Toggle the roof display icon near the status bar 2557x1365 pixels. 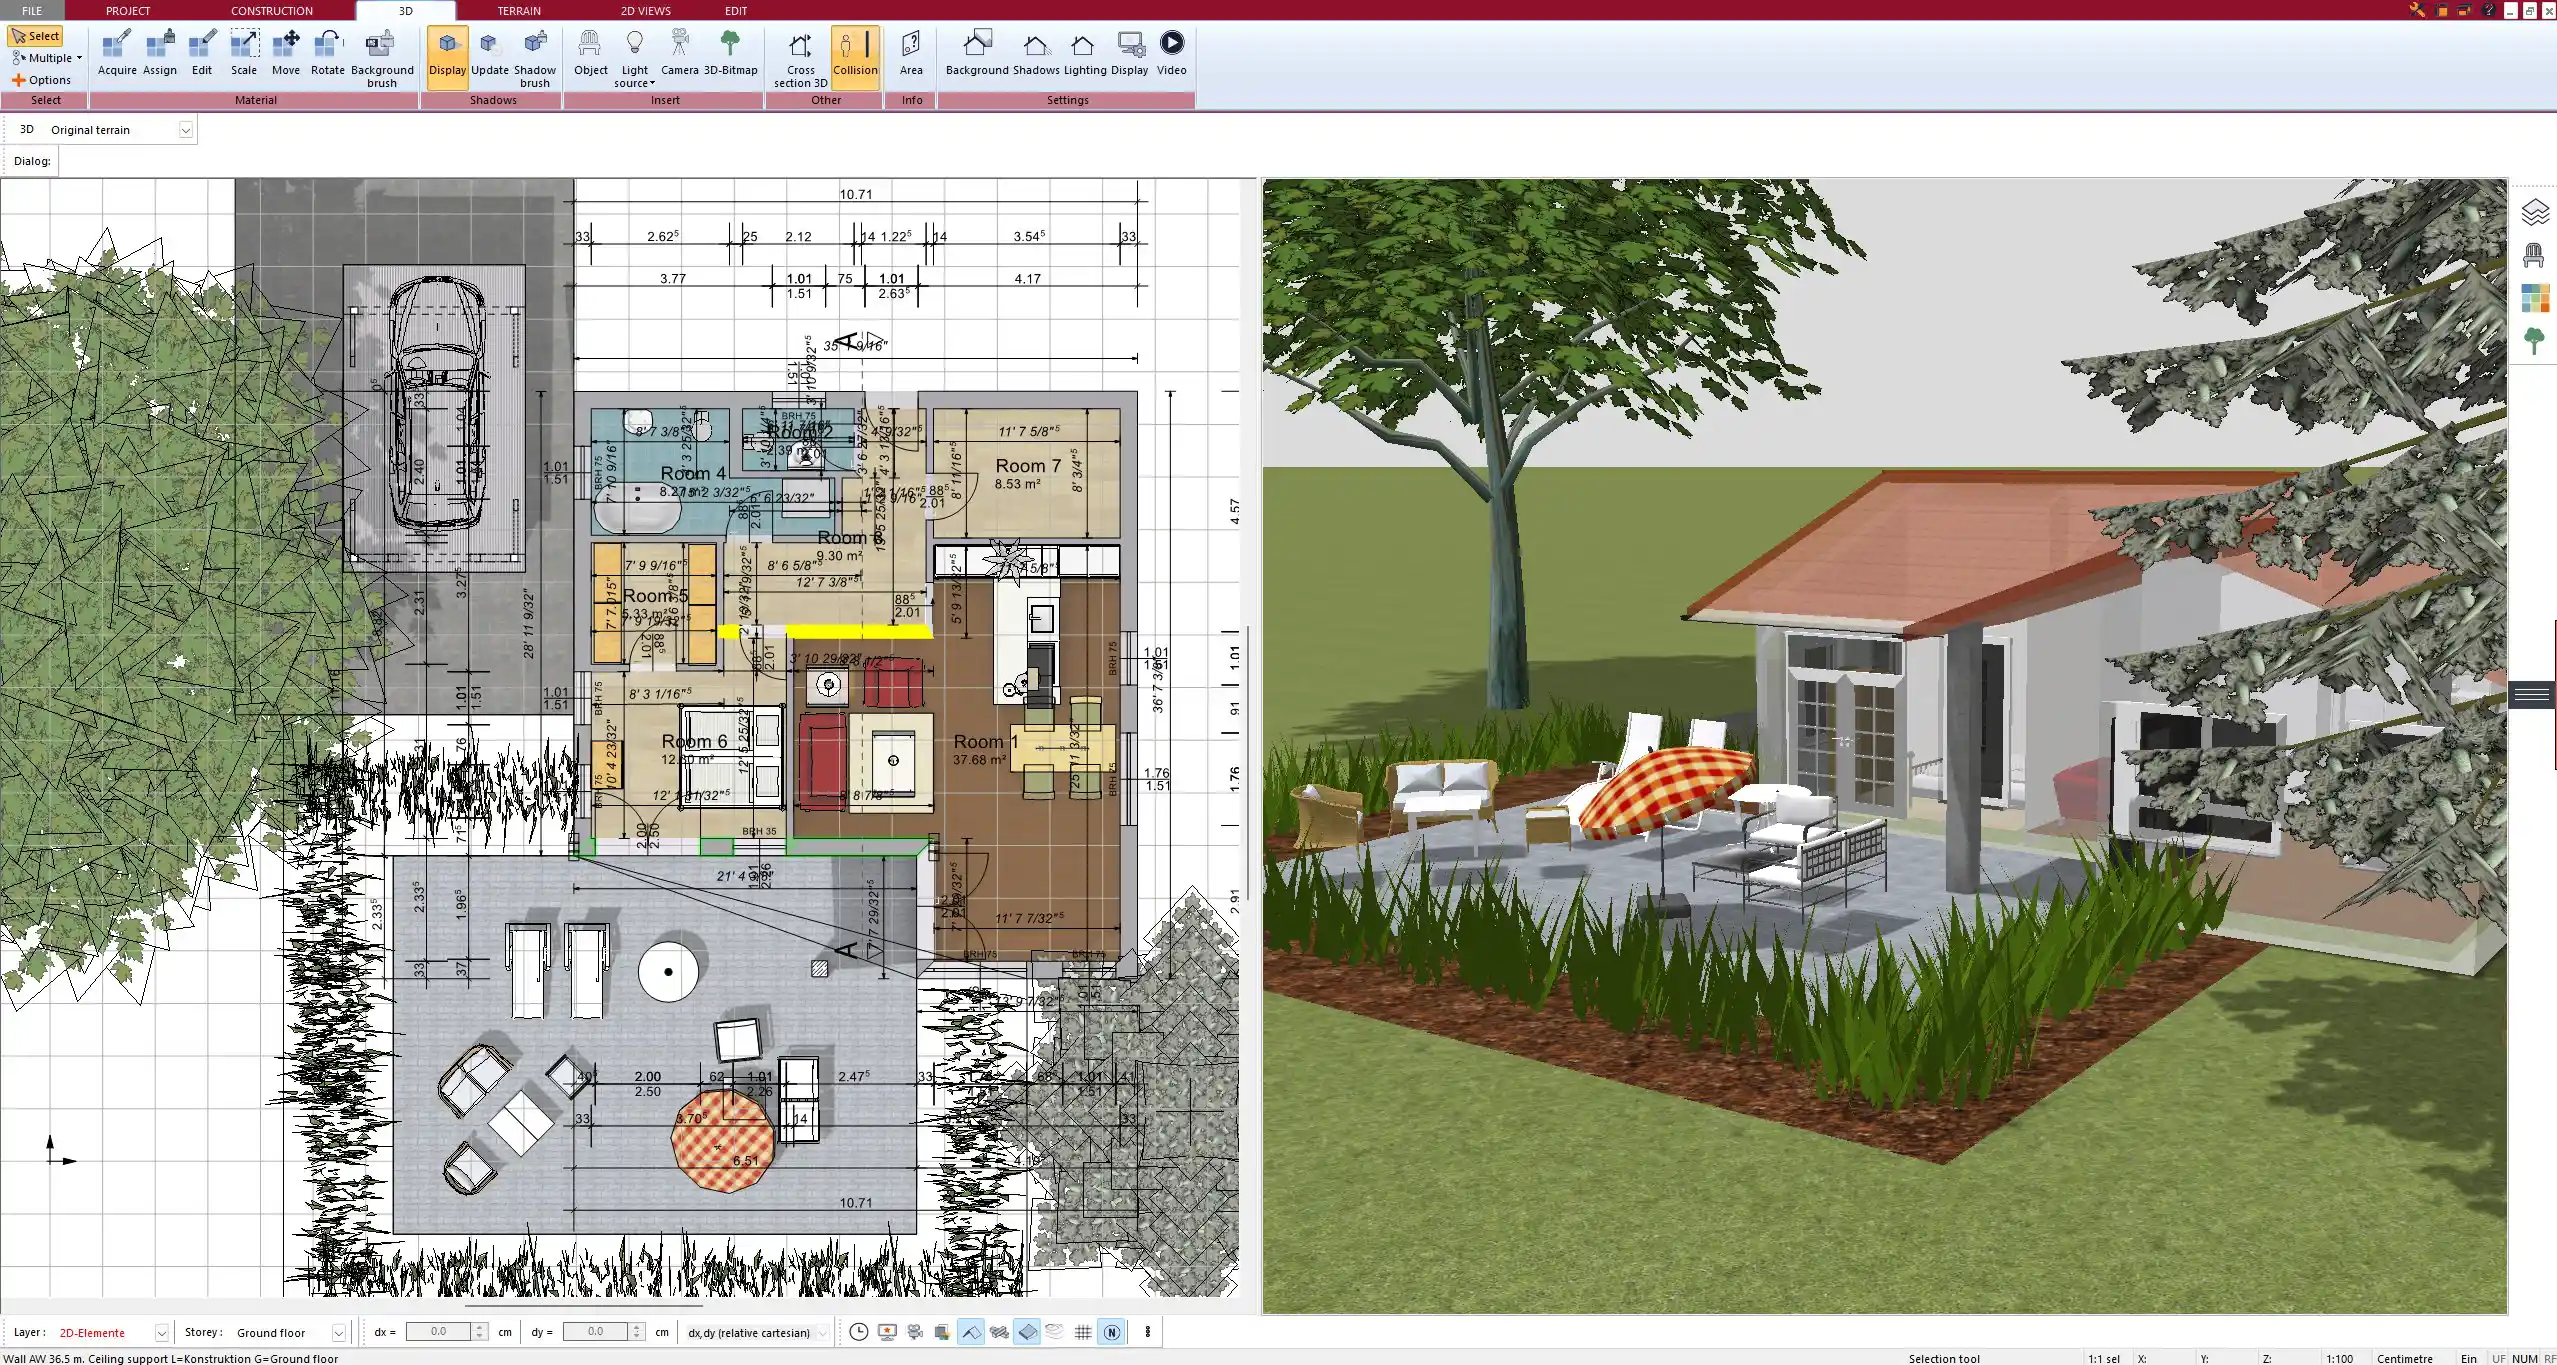[970, 1332]
